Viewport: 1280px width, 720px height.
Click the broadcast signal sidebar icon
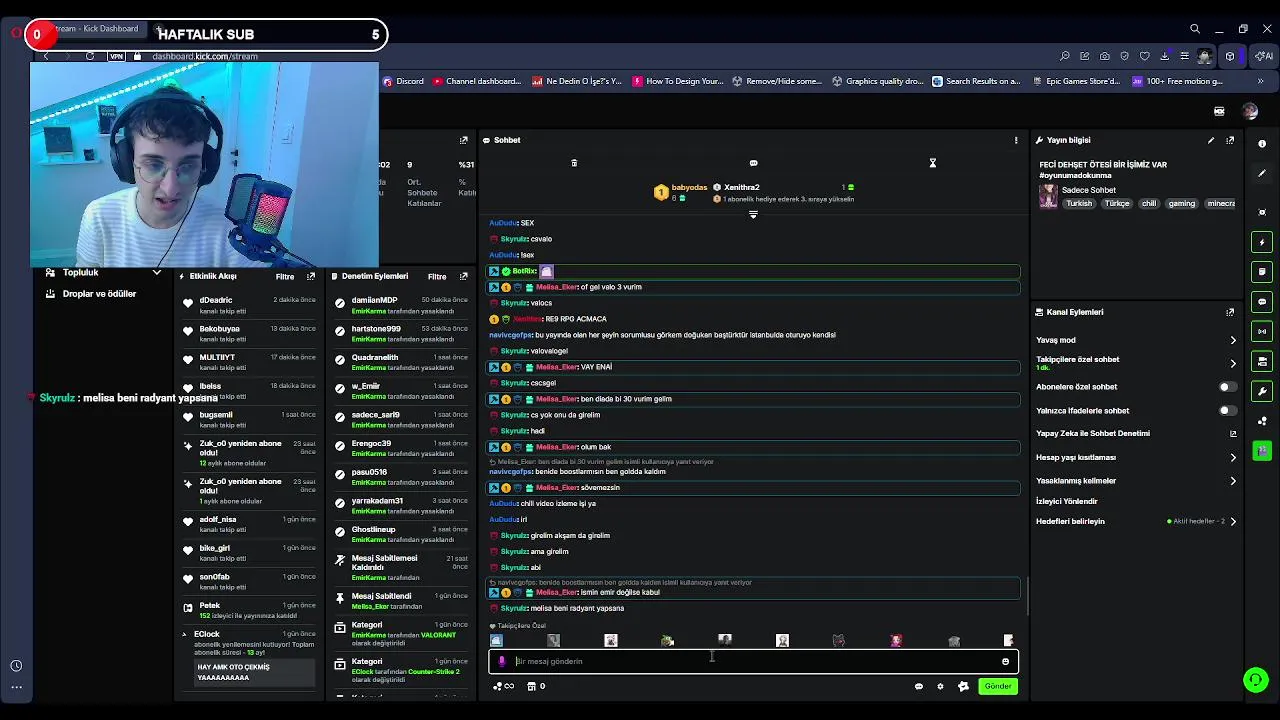pos(1262,331)
